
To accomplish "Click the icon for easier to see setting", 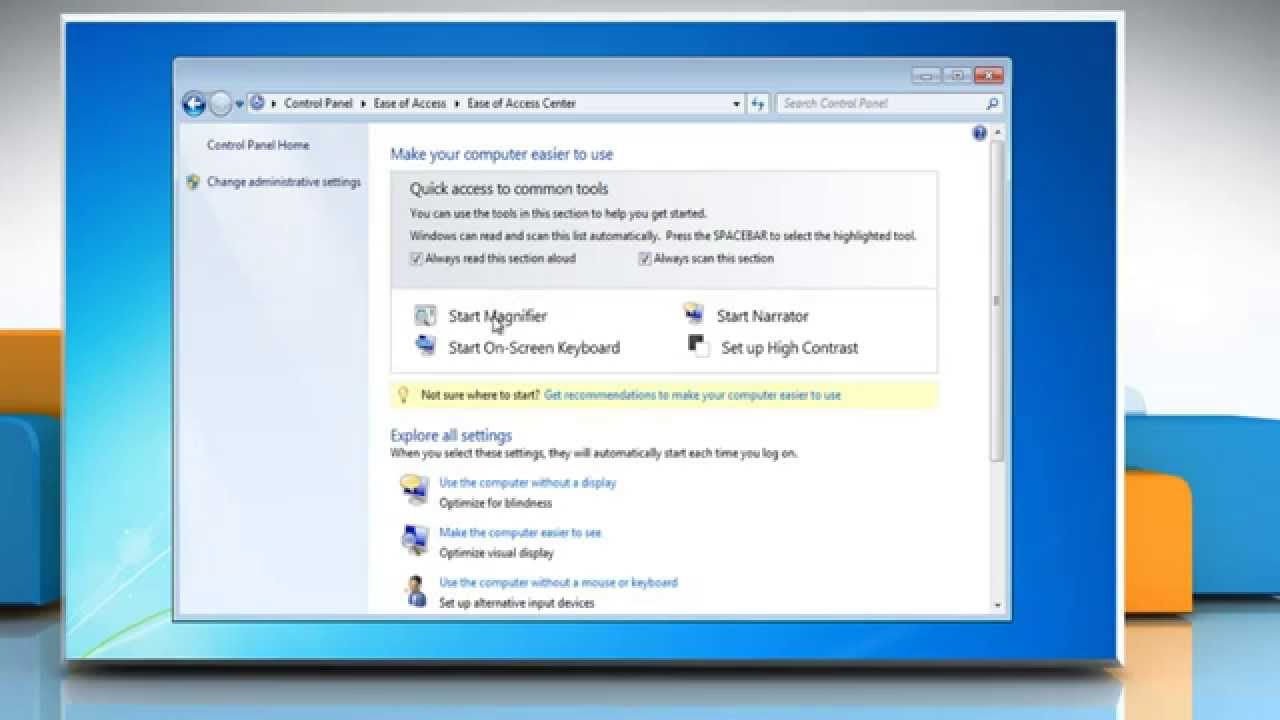I will tap(414, 539).
